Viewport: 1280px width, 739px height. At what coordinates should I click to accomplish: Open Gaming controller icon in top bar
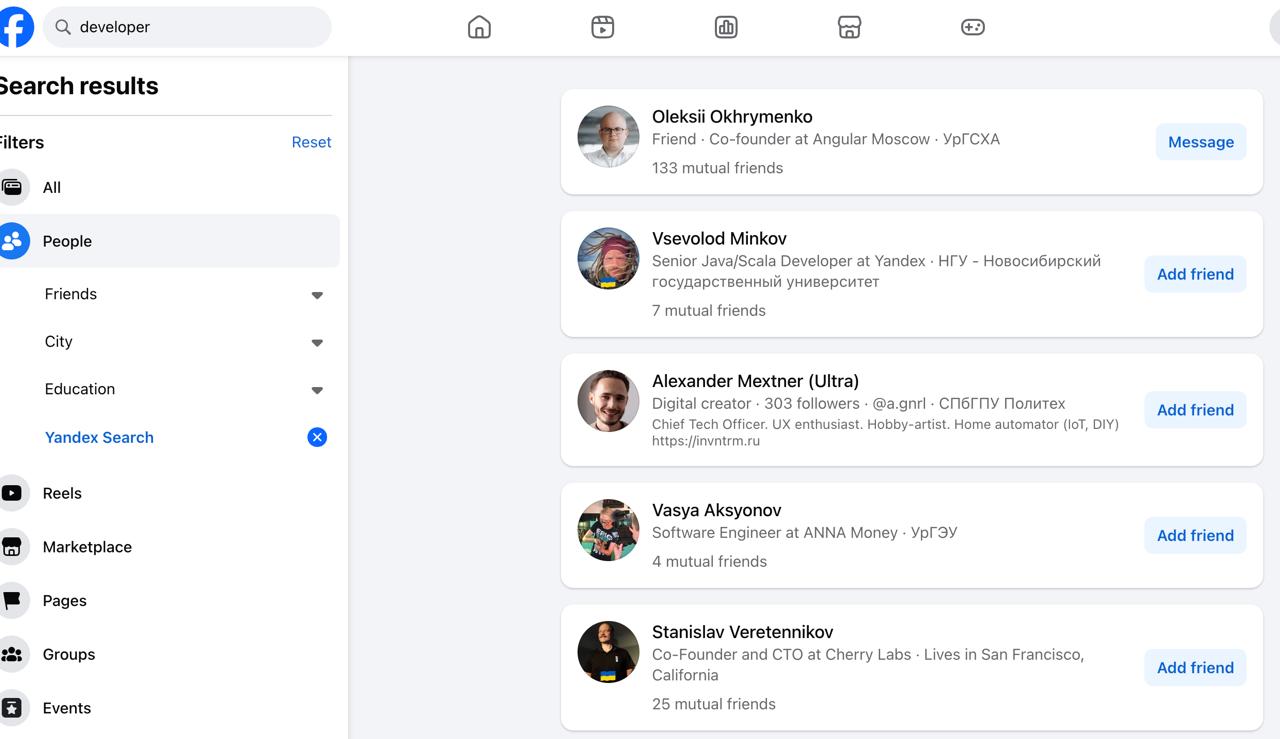point(973,27)
